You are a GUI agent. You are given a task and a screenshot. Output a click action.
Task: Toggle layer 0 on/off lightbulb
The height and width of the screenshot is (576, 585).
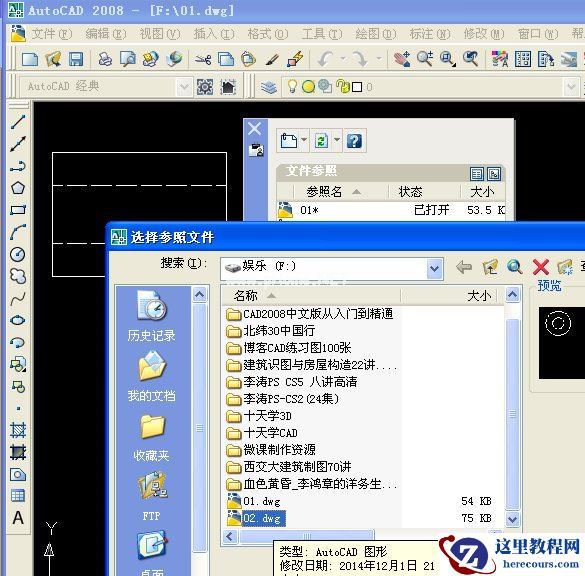coord(292,87)
